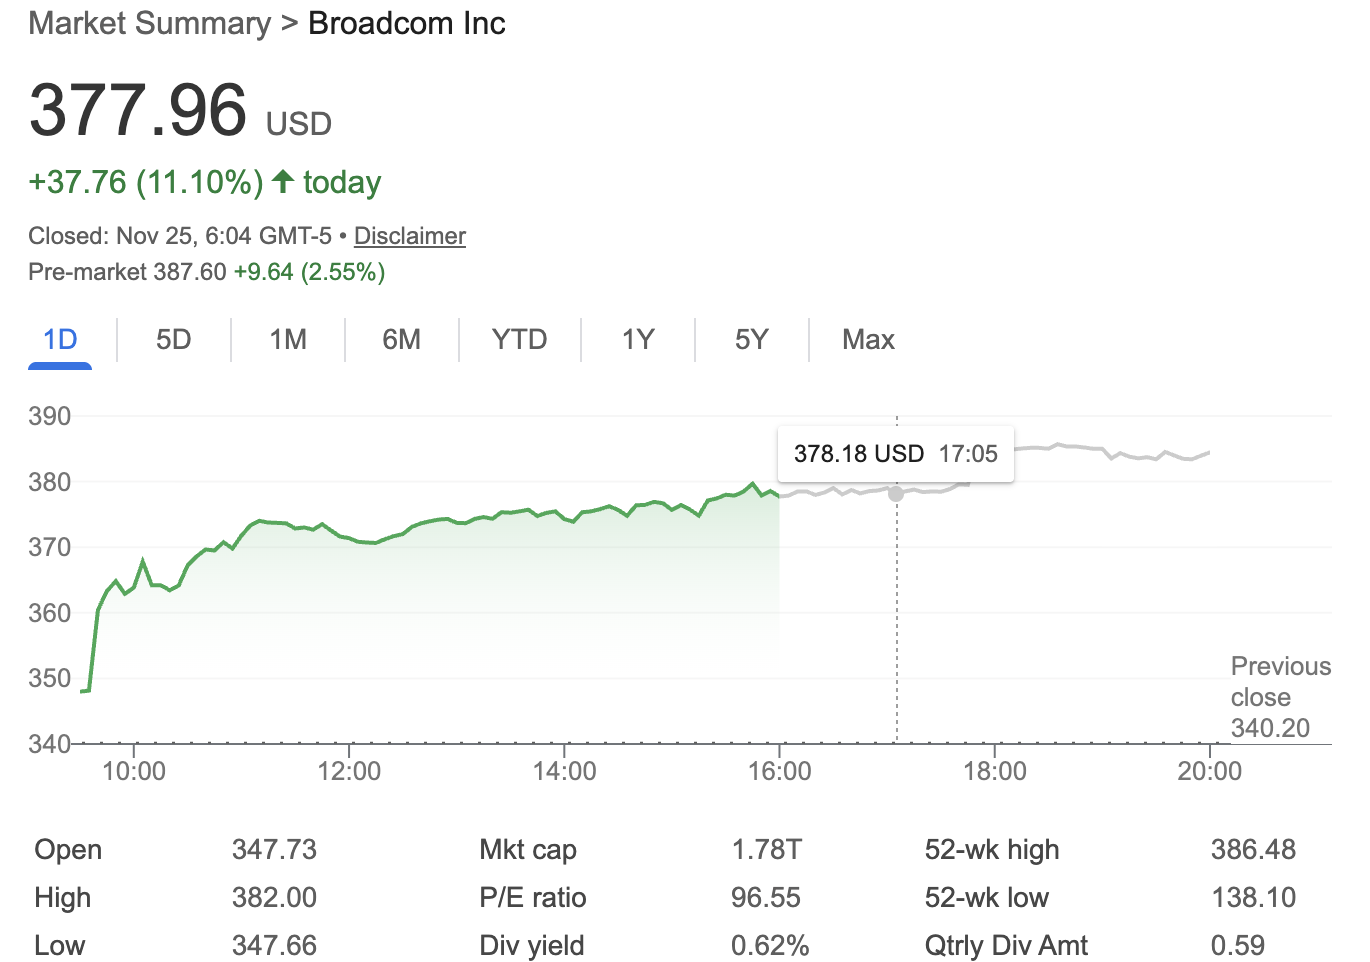The height and width of the screenshot is (962, 1370).
Task: Open the 1M chart view
Action: [287, 339]
